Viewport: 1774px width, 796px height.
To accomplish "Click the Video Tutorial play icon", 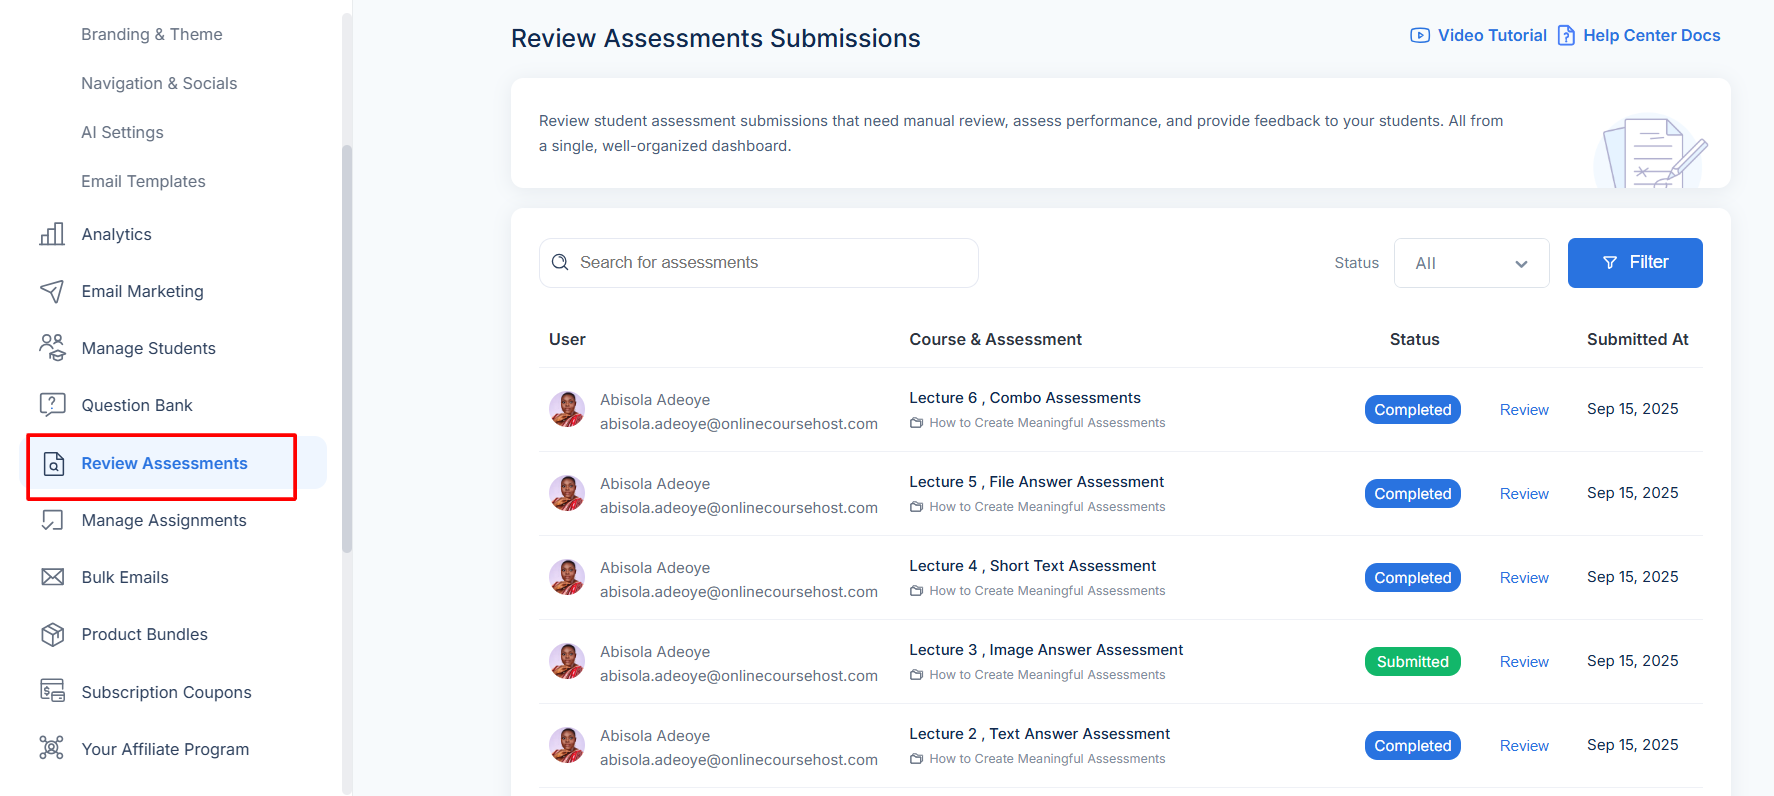I will point(1420,35).
